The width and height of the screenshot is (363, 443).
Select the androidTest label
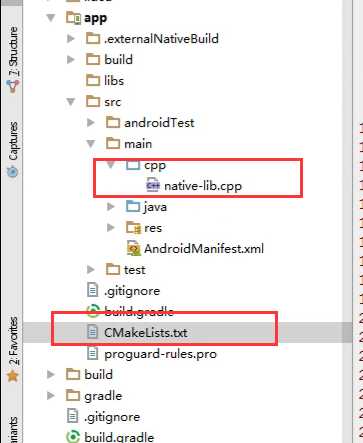tap(159, 123)
